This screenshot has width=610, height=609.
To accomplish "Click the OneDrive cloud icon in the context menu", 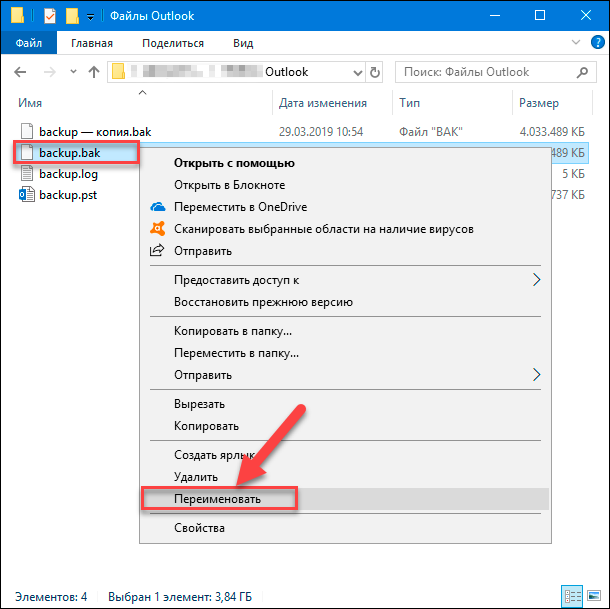I will click(158, 207).
